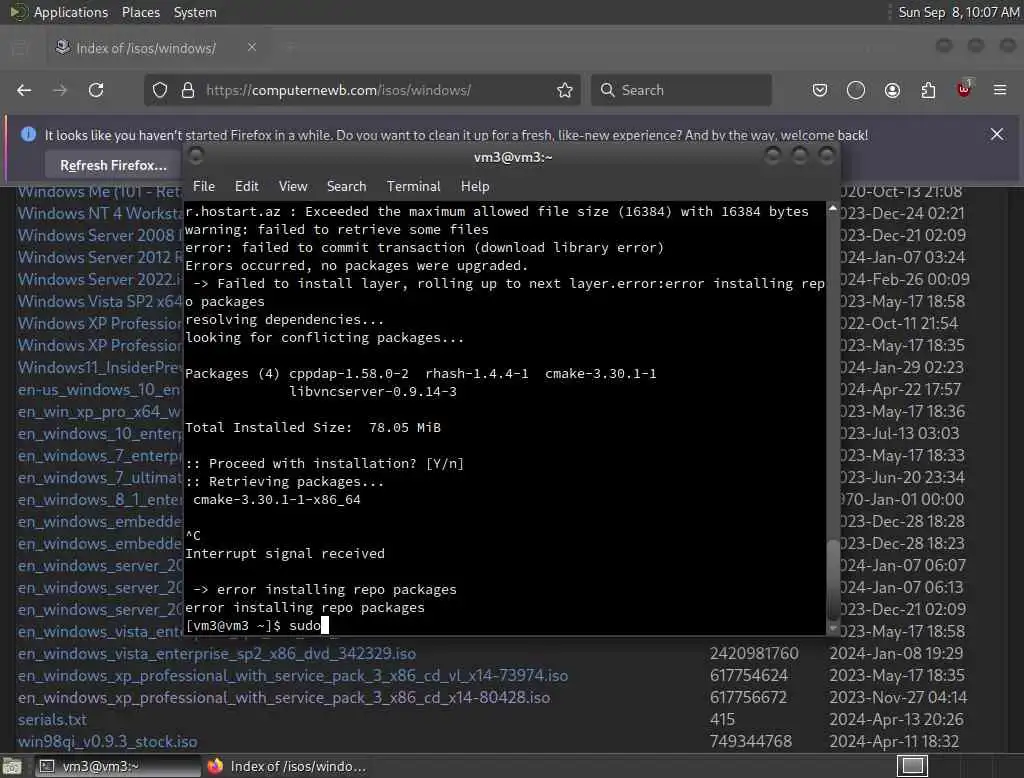1024x778 pixels.
Task: Select the Index of /isos/windows/ browser tab
Action: [x=155, y=48]
